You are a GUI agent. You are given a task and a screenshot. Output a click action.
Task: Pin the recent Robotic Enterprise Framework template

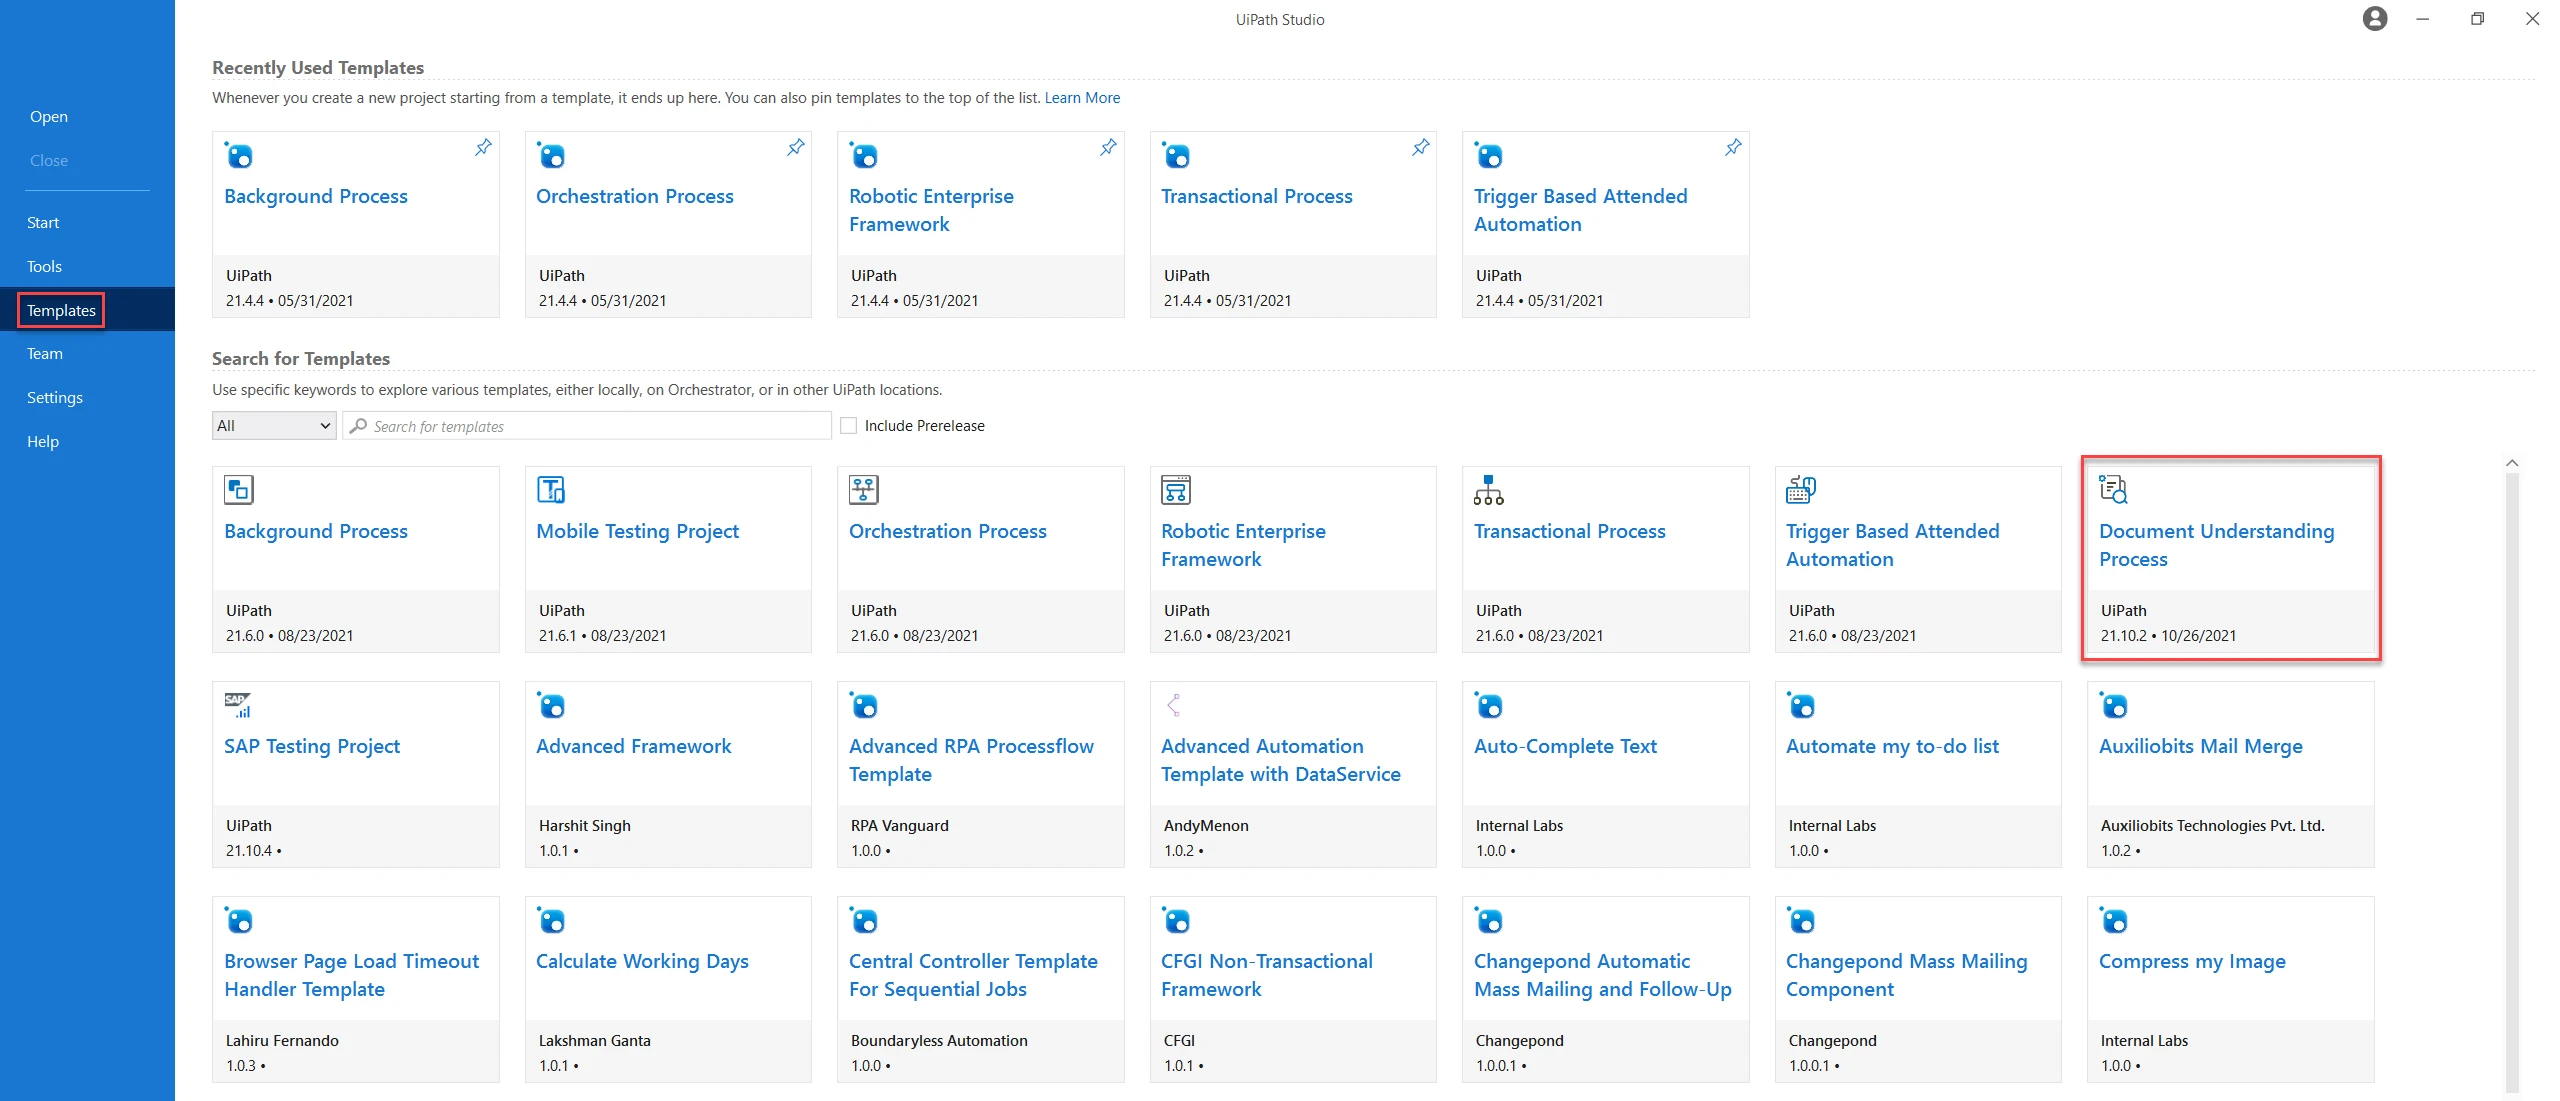click(x=1108, y=147)
